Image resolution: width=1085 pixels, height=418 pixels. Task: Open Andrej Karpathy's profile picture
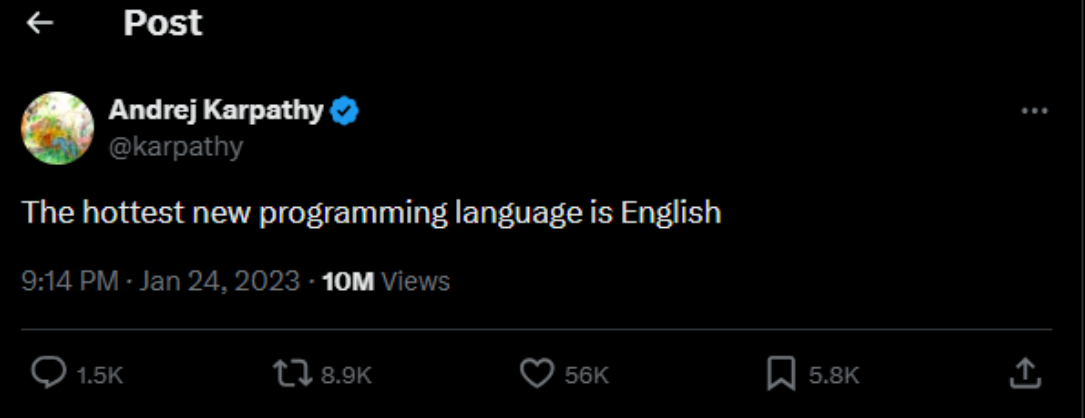58,128
